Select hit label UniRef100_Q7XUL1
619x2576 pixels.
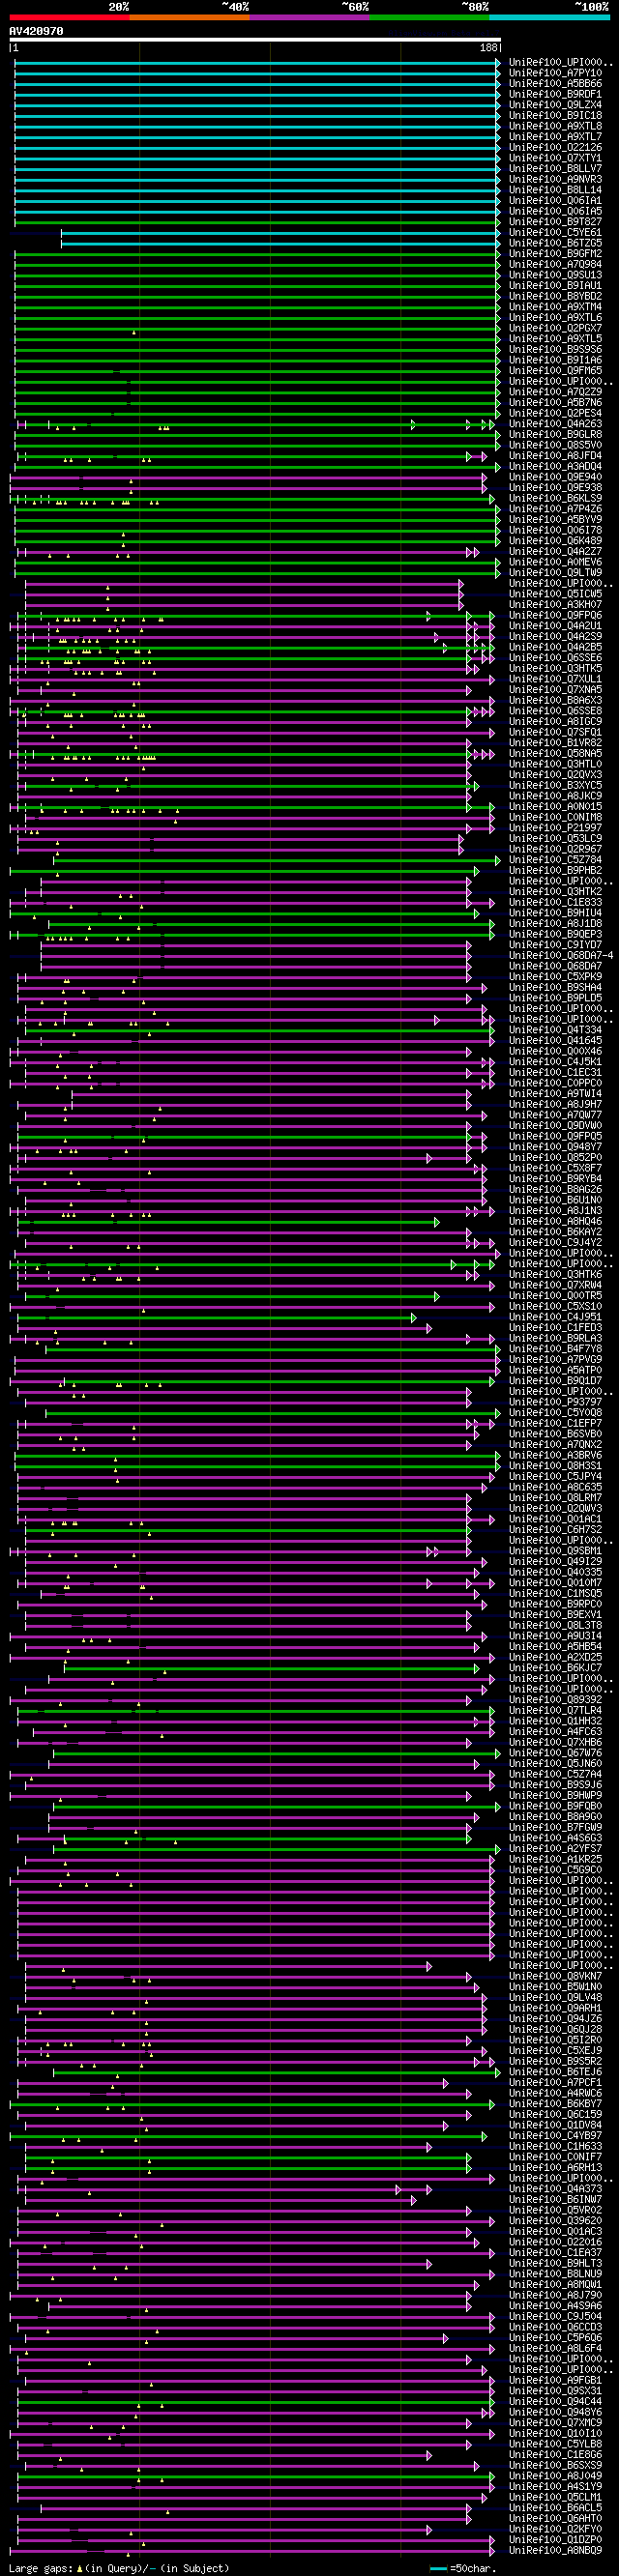(x=555, y=679)
